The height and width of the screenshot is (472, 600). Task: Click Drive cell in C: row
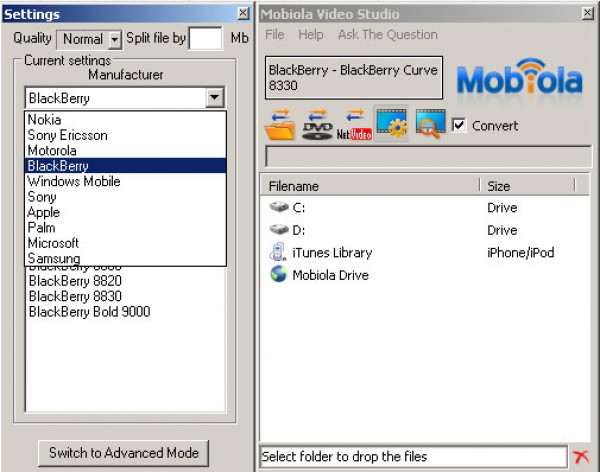point(502,207)
